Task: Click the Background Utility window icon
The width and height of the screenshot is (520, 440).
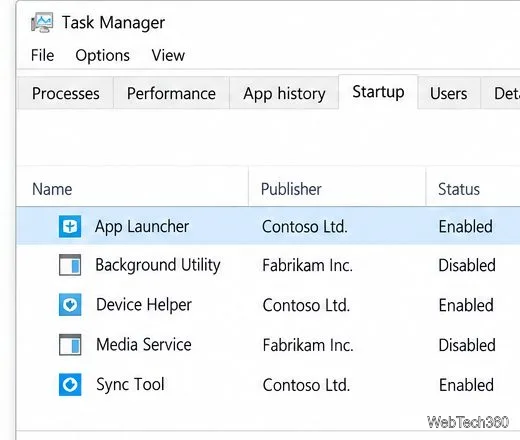Action: [70, 265]
